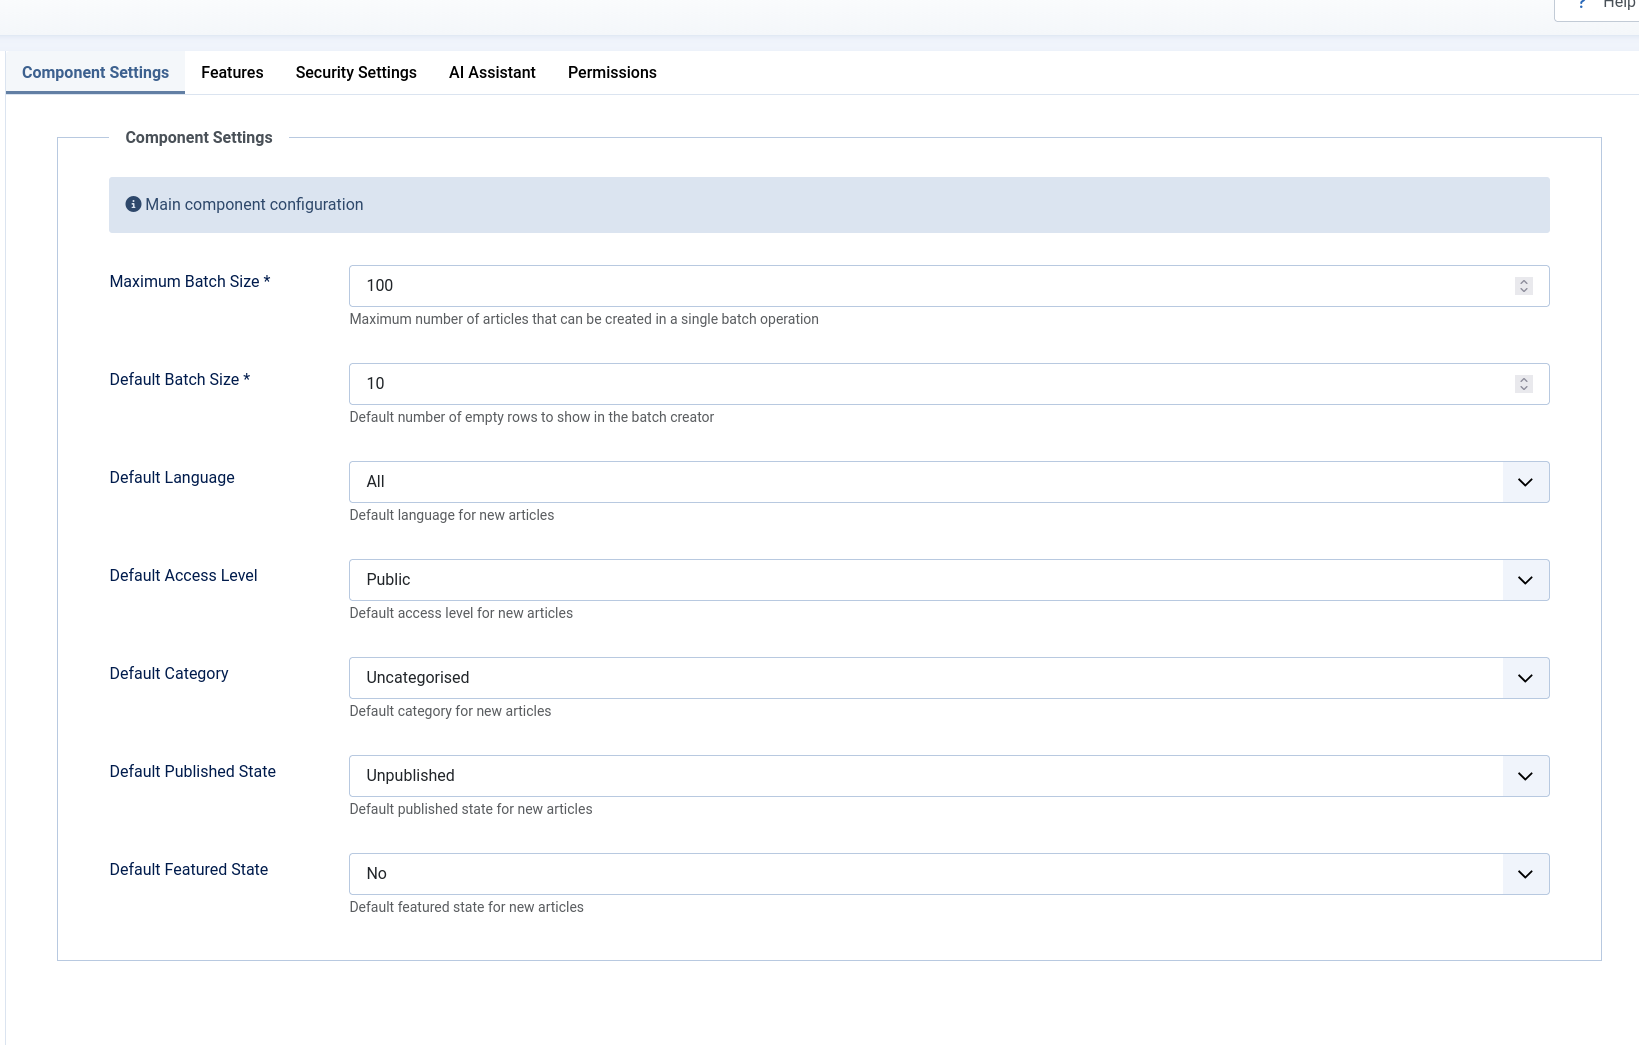Screen dimensions: 1639x1045
Task: Click the Help link at top right
Action: 1618,5
